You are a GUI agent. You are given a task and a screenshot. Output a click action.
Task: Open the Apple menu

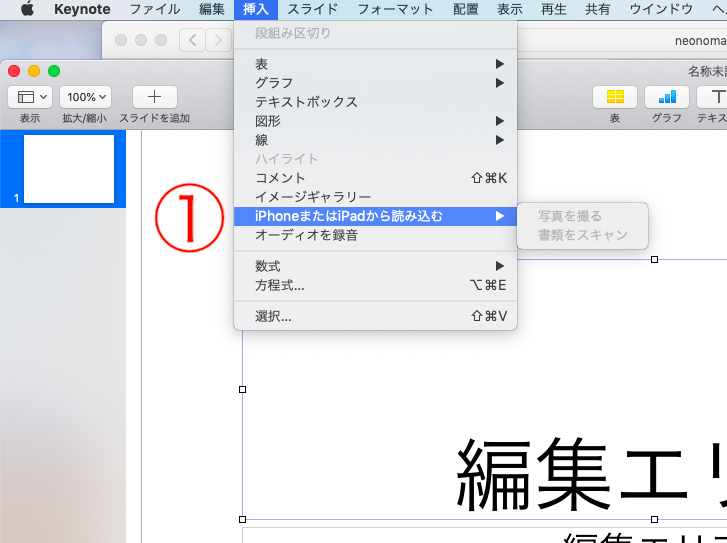pyautogui.click(x=27, y=9)
